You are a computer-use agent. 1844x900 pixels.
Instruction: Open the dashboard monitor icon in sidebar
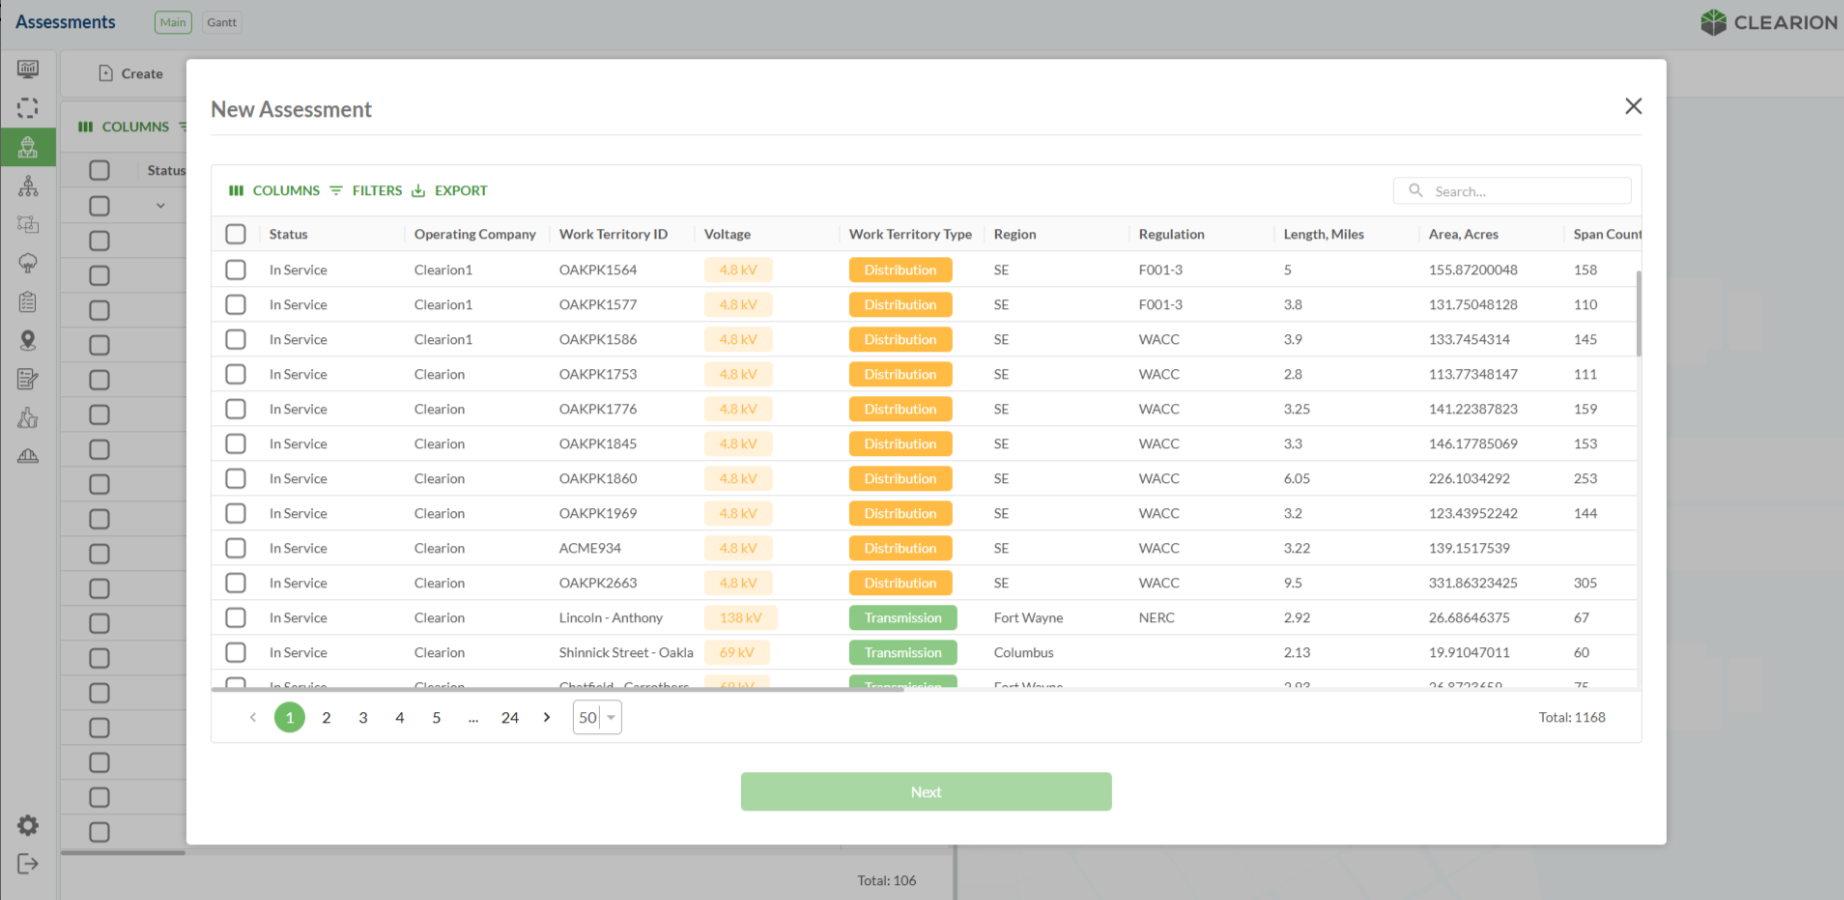coord(28,69)
